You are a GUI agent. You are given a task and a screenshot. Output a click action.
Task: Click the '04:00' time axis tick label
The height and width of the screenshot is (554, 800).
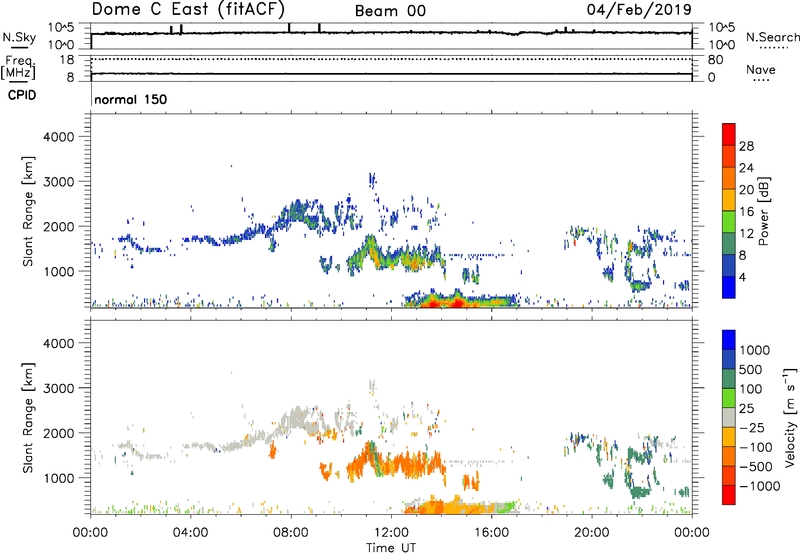190,533
